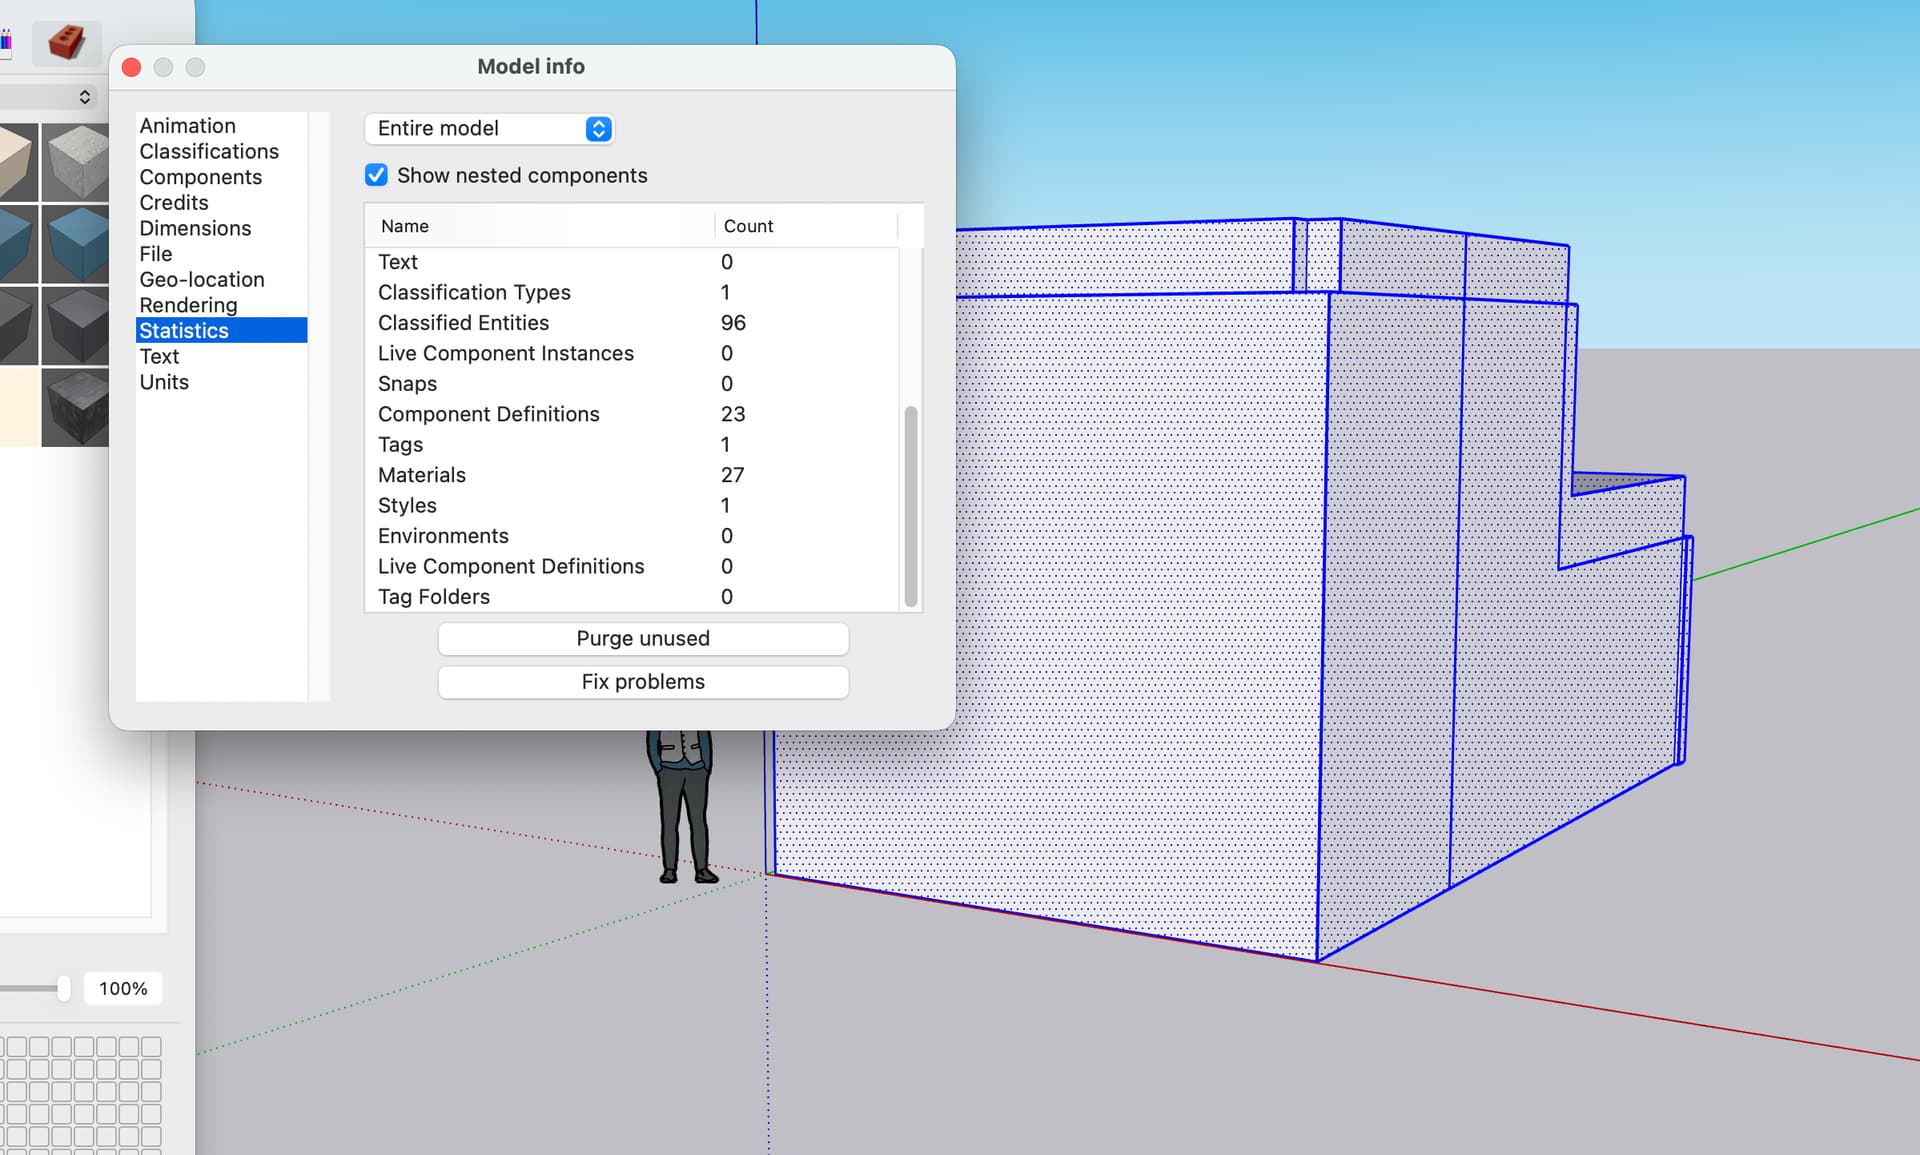Image resolution: width=1920 pixels, height=1155 pixels.
Task: Click the Count column header
Action: [748, 226]
